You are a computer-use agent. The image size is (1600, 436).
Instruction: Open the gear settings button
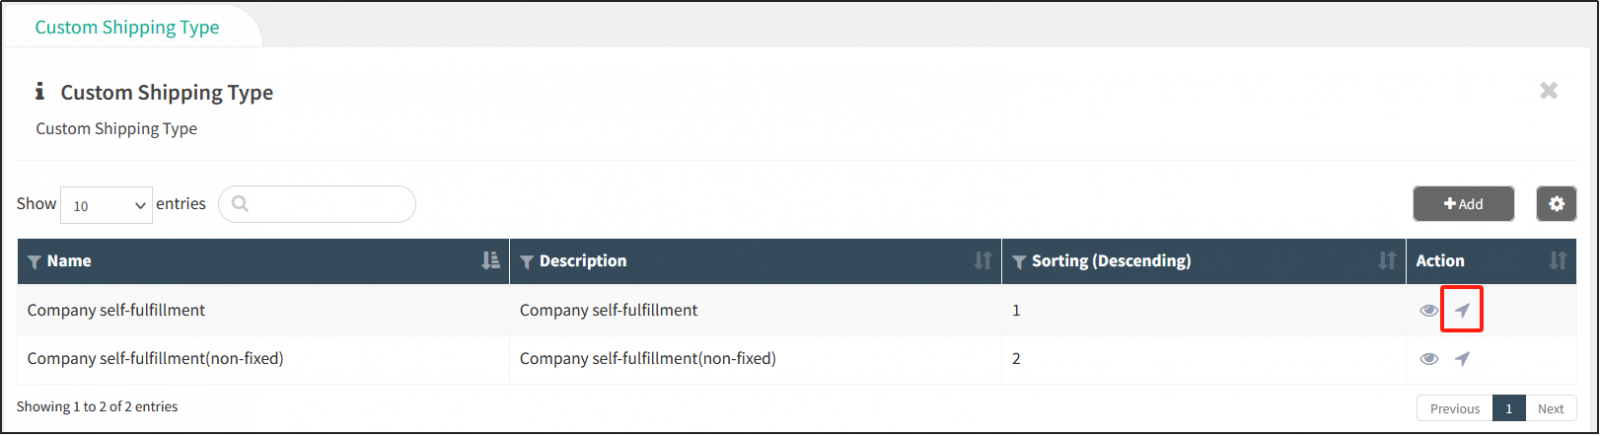[x=1556, y=204]
